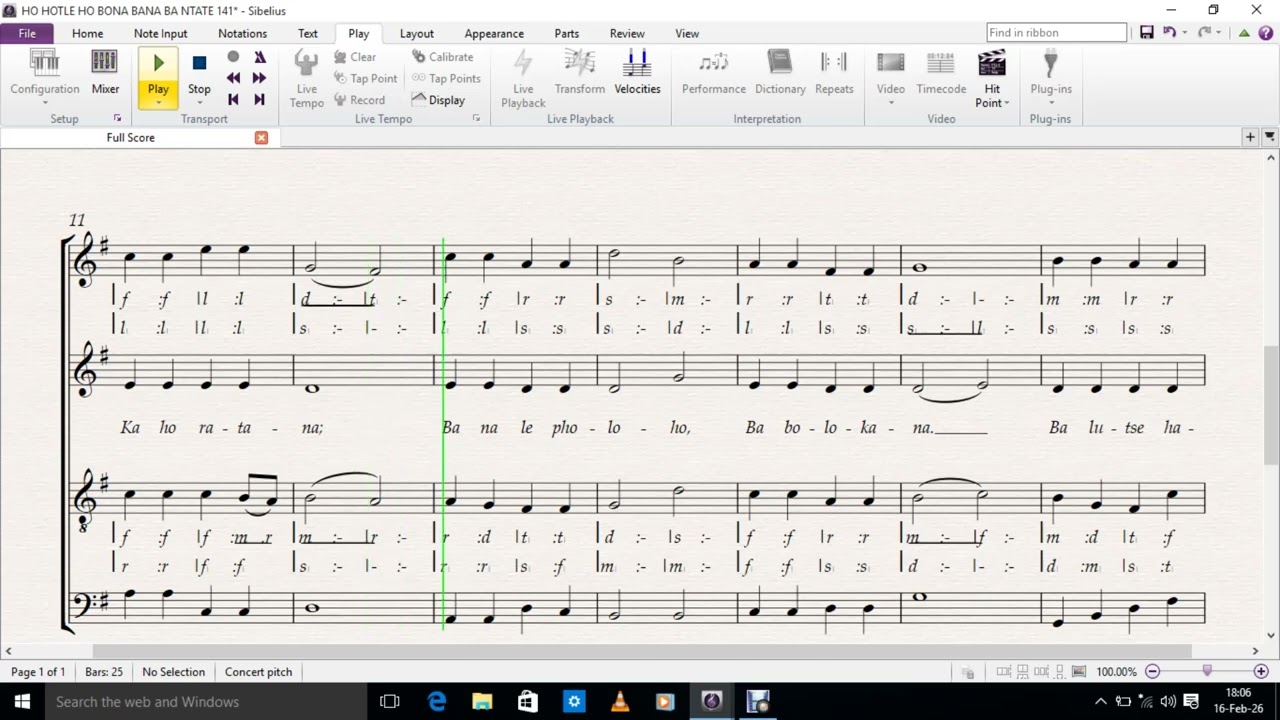Open the switch tabs dropdown menu
Screen dimensions: 1280x720
pyautogui.click(x=1270, y=137)
